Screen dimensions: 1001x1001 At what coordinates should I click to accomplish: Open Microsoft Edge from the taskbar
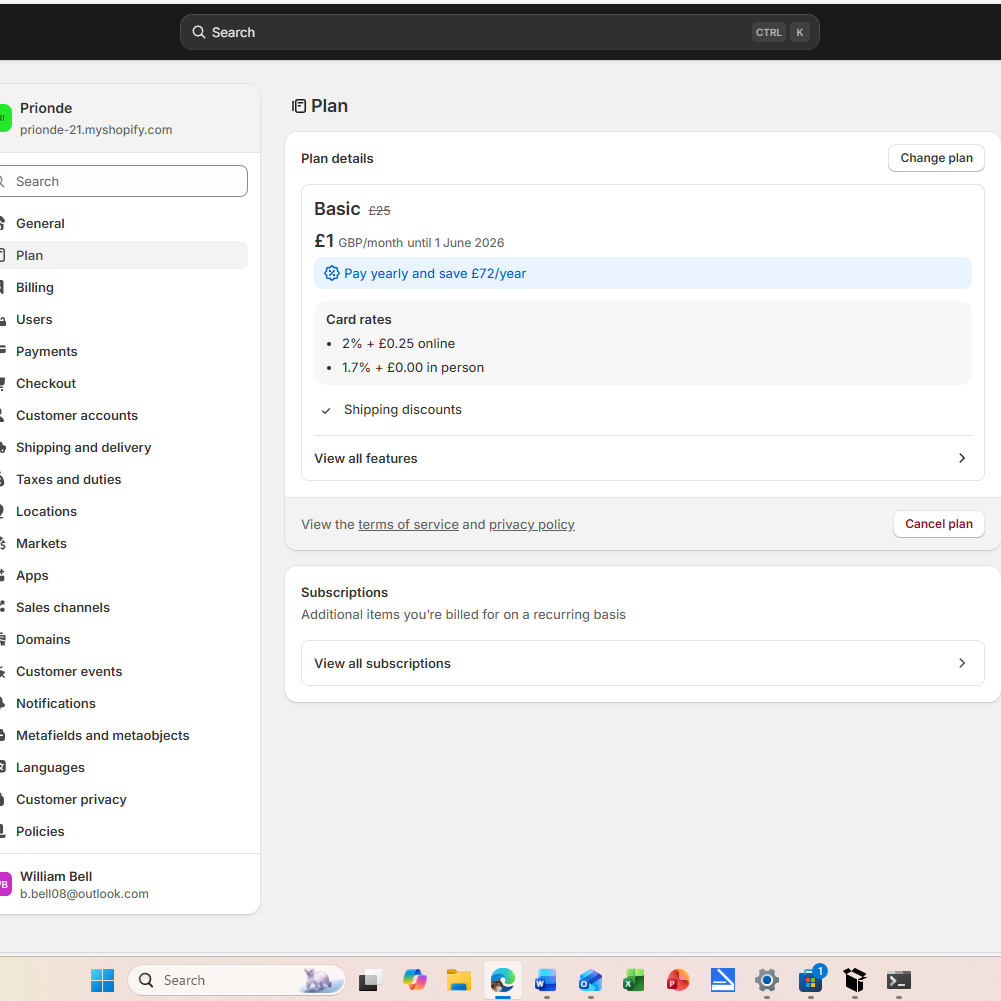502,980
